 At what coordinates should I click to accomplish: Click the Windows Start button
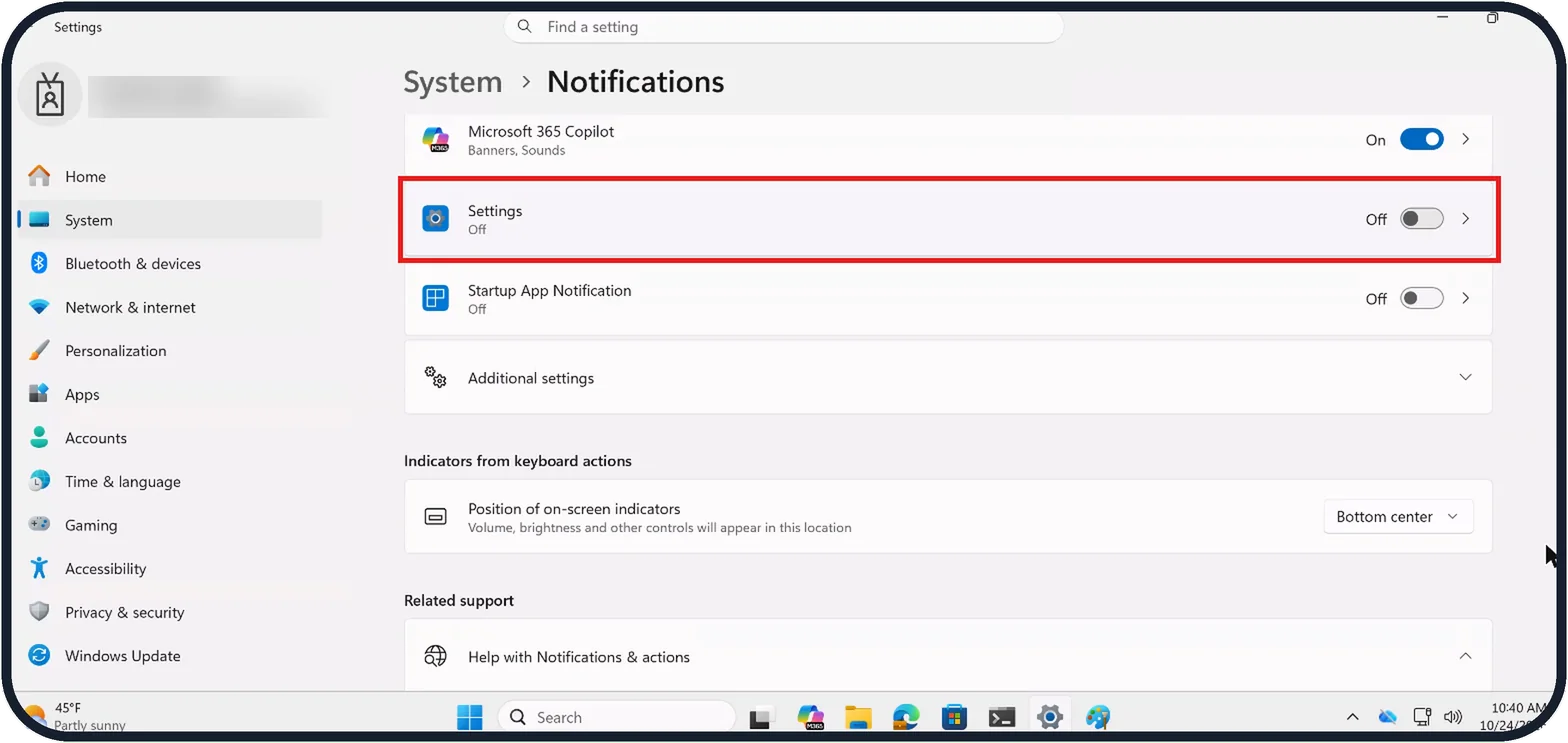(470, 717)
